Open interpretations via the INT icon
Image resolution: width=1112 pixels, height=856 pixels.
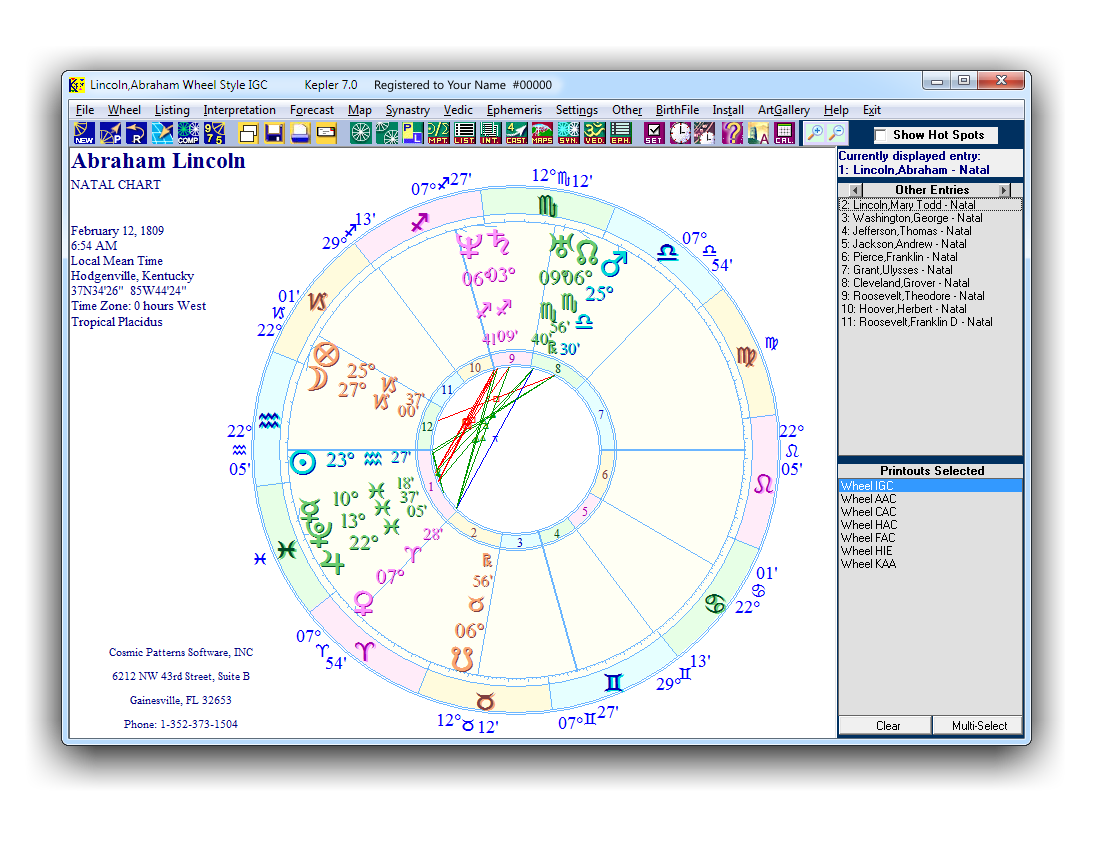(x=490, y=132)
